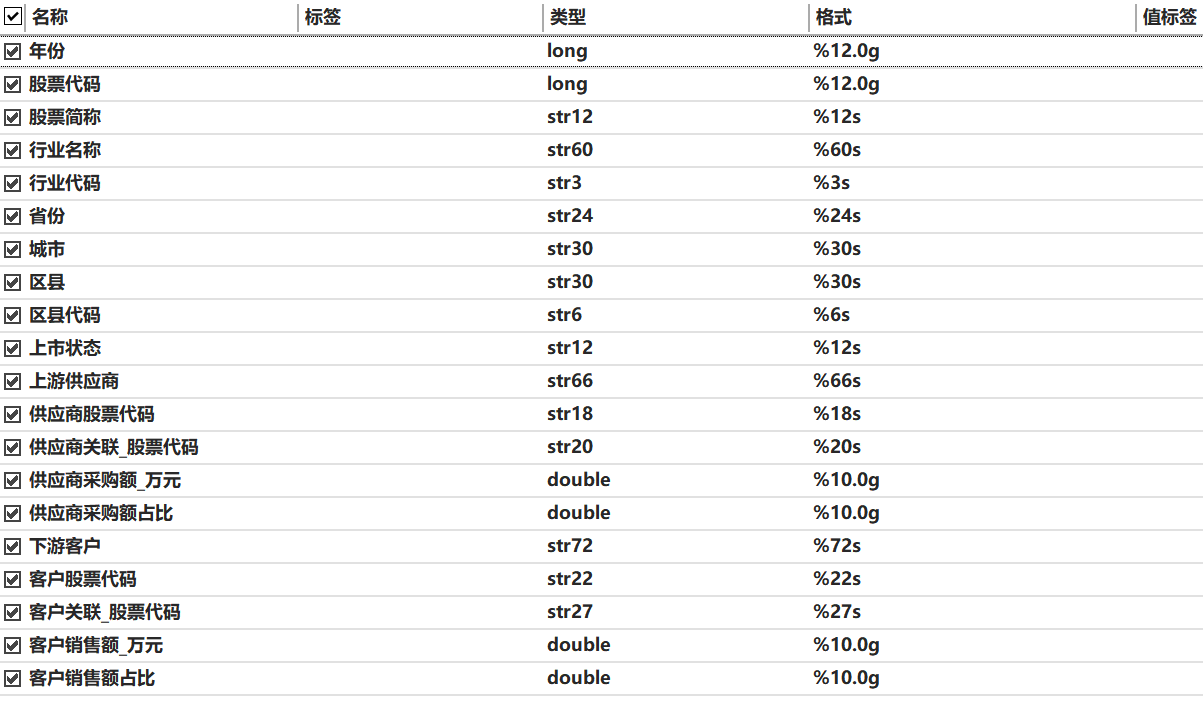The image size is (1203, 701).
Task: Toggle checkbox beside 下游客户
Action: 13,547
